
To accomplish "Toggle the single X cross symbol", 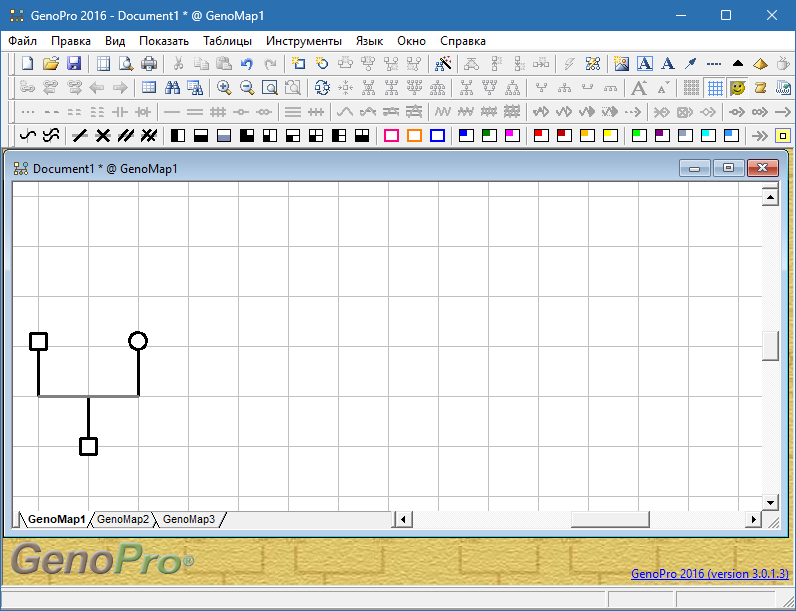I will click(x=103, y=135).
